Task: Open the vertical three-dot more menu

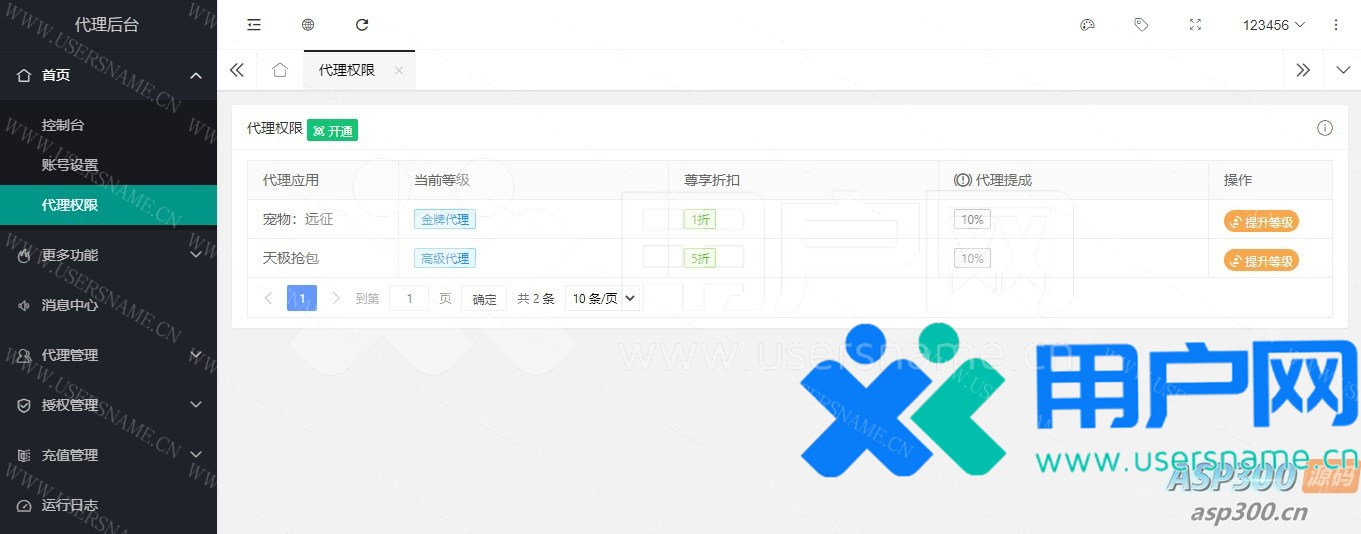Action: pyautogui.click(x=1336, y=25)
